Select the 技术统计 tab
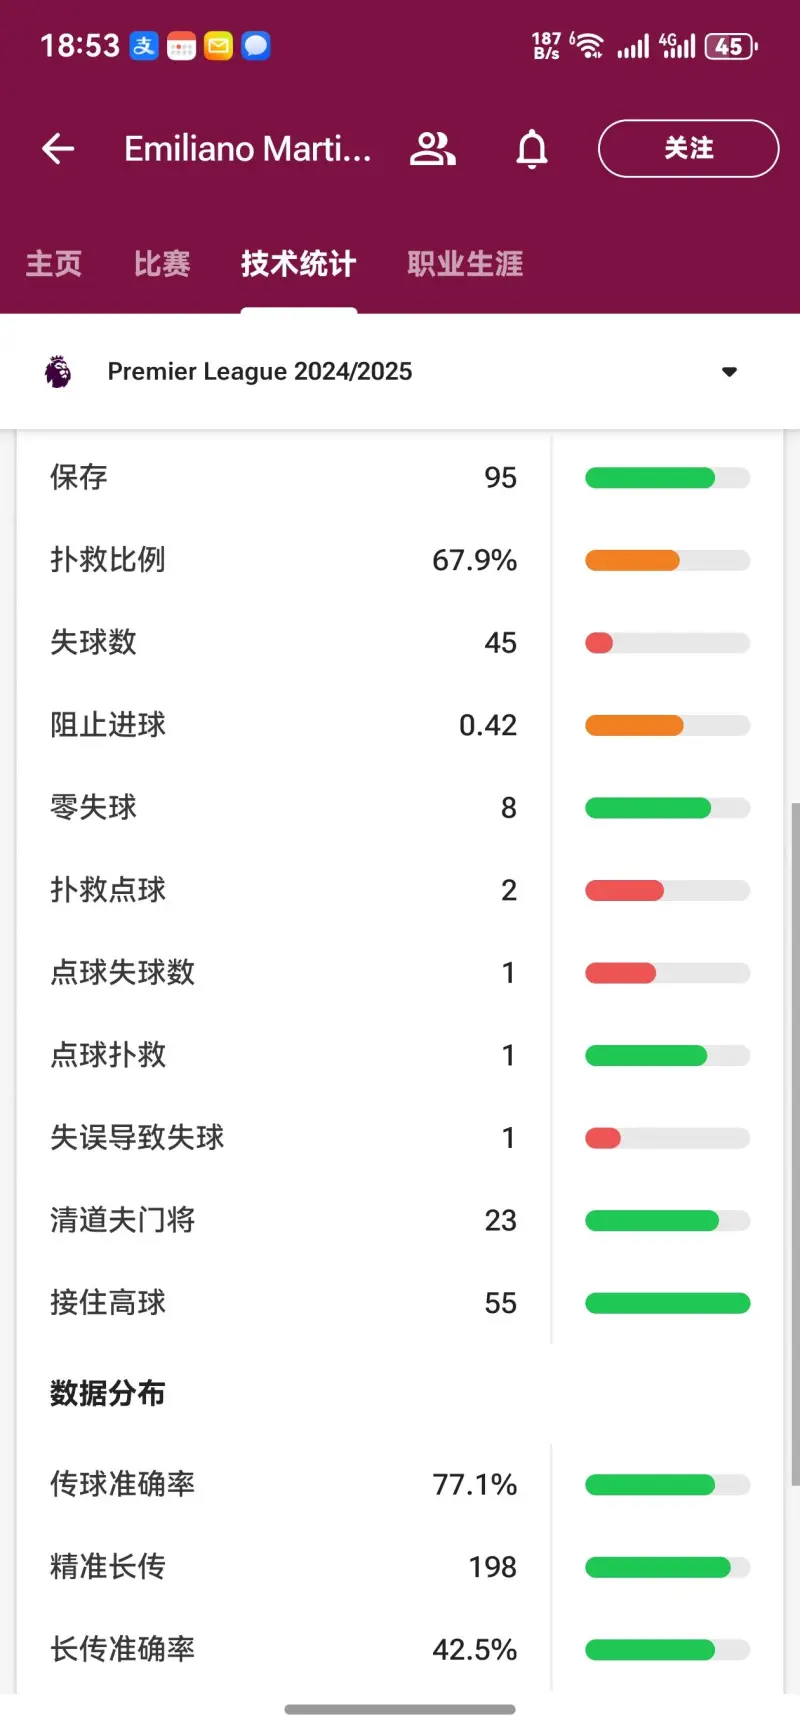 coord(298,264)
